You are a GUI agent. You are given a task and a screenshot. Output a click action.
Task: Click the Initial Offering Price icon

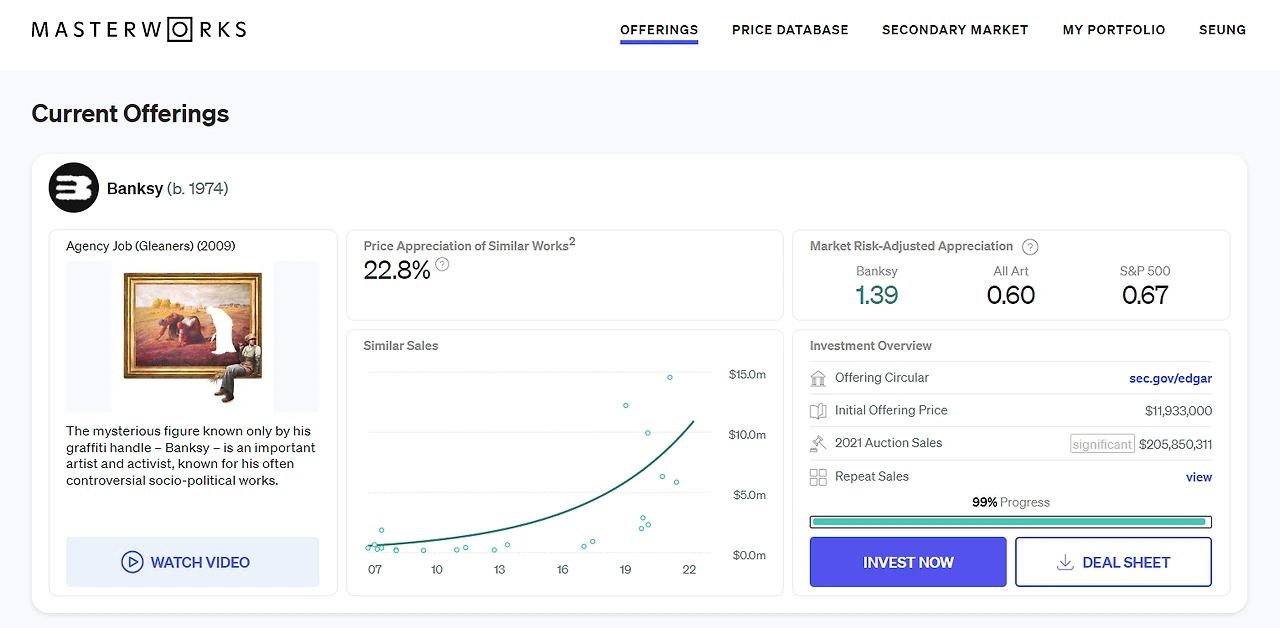click(x=818, y=411)
